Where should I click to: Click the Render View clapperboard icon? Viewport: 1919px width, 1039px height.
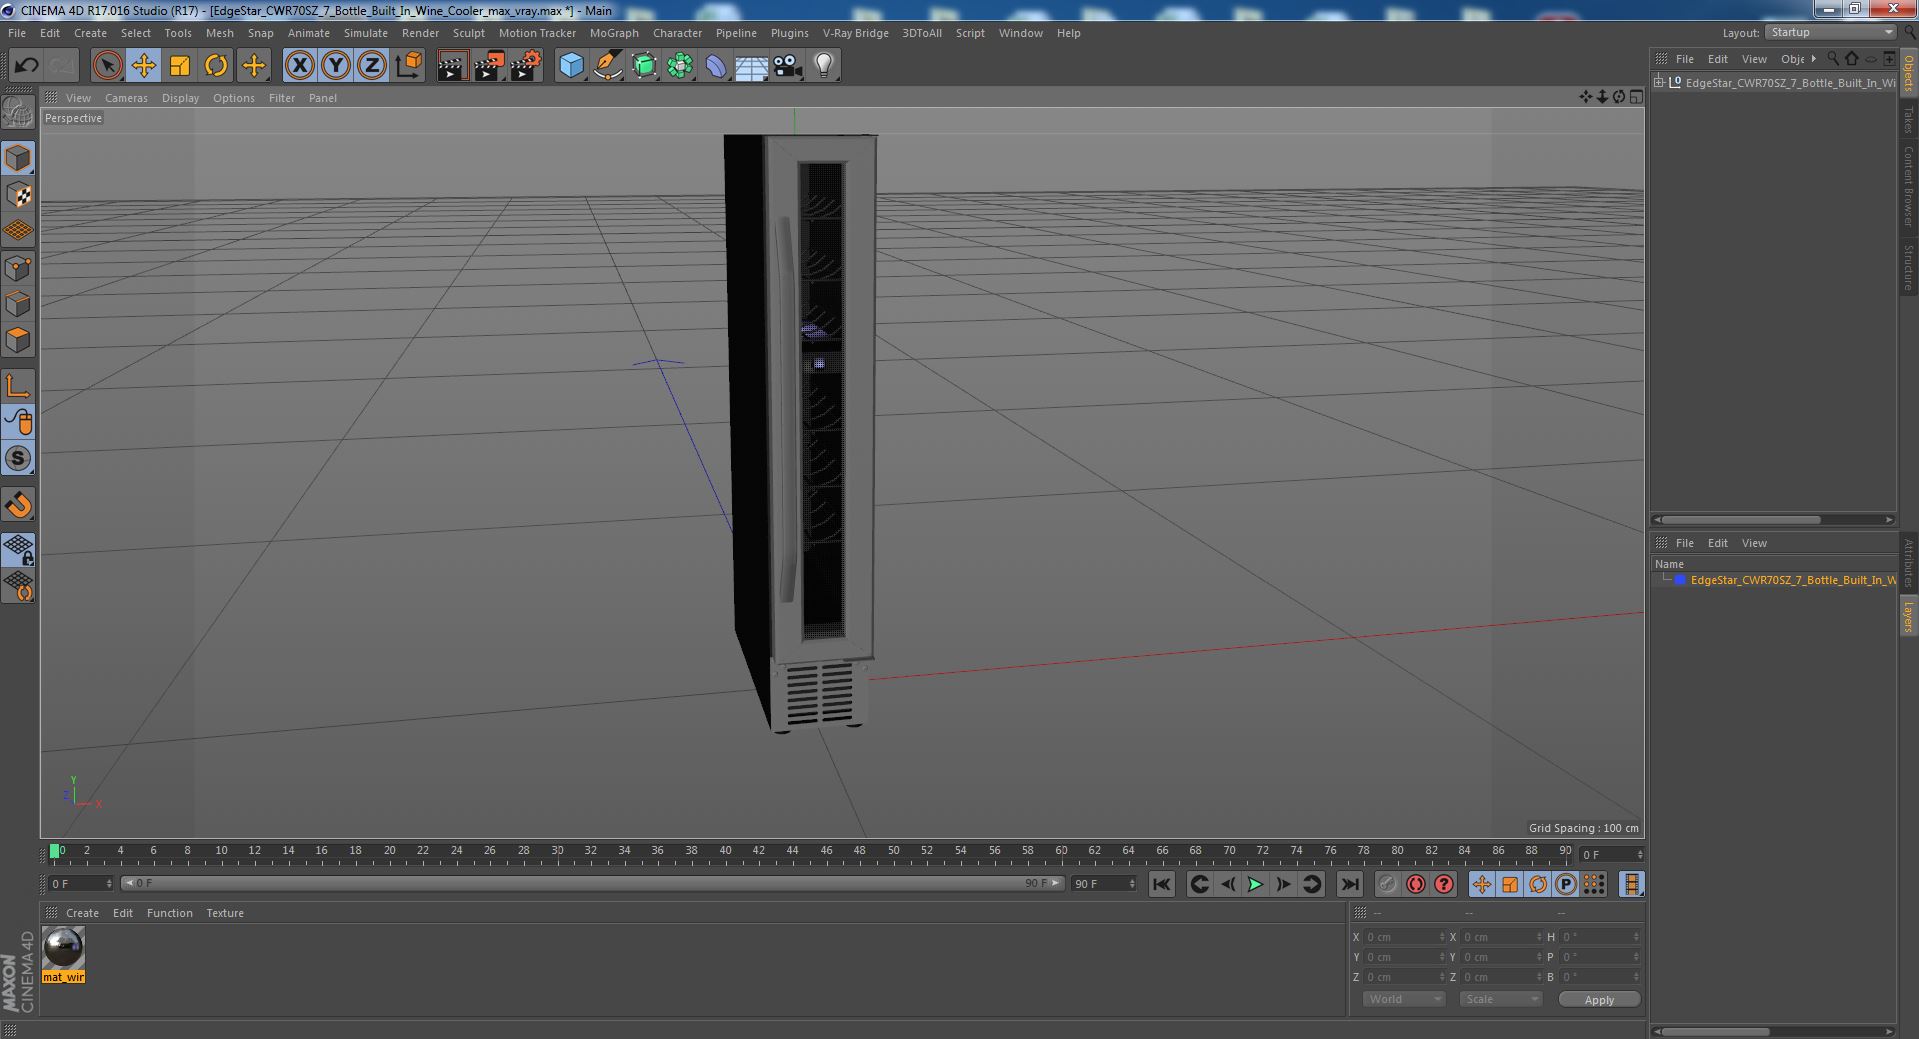(x=452, y=66)
